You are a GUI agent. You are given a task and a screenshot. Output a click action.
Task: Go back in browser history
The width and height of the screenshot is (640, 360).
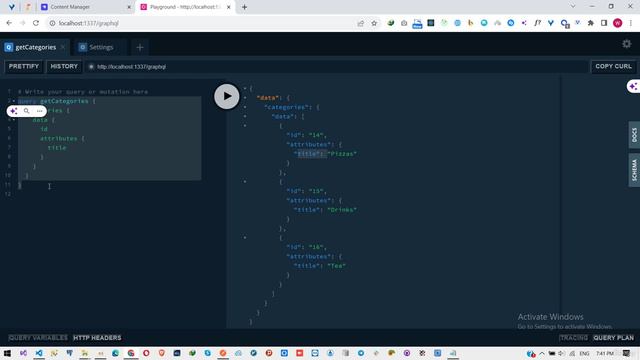click(9, 23)
